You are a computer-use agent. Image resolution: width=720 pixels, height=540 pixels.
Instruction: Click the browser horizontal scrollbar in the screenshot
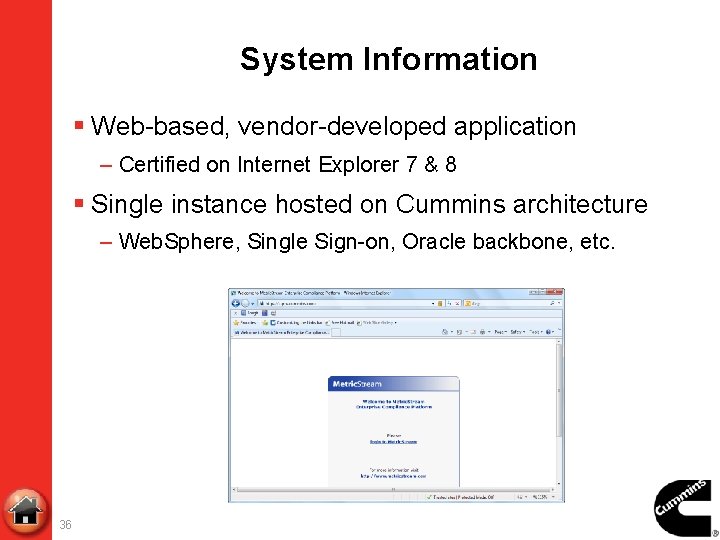coord(394,489)
